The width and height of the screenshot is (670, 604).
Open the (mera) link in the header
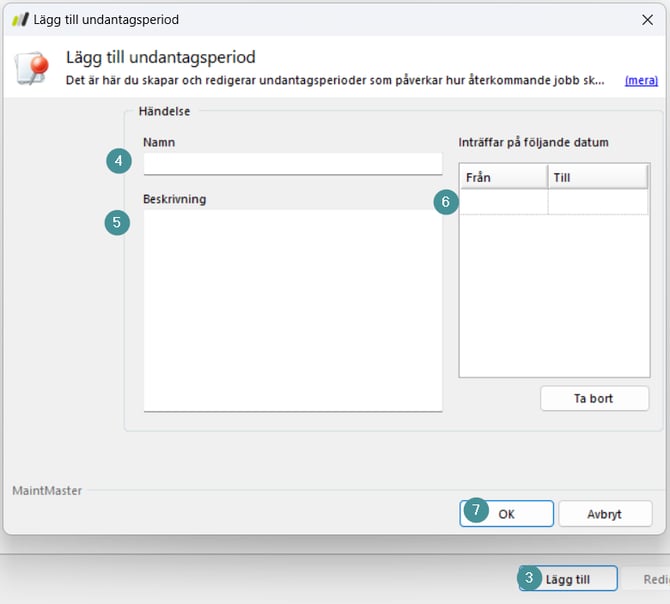[x=641, y=80]
